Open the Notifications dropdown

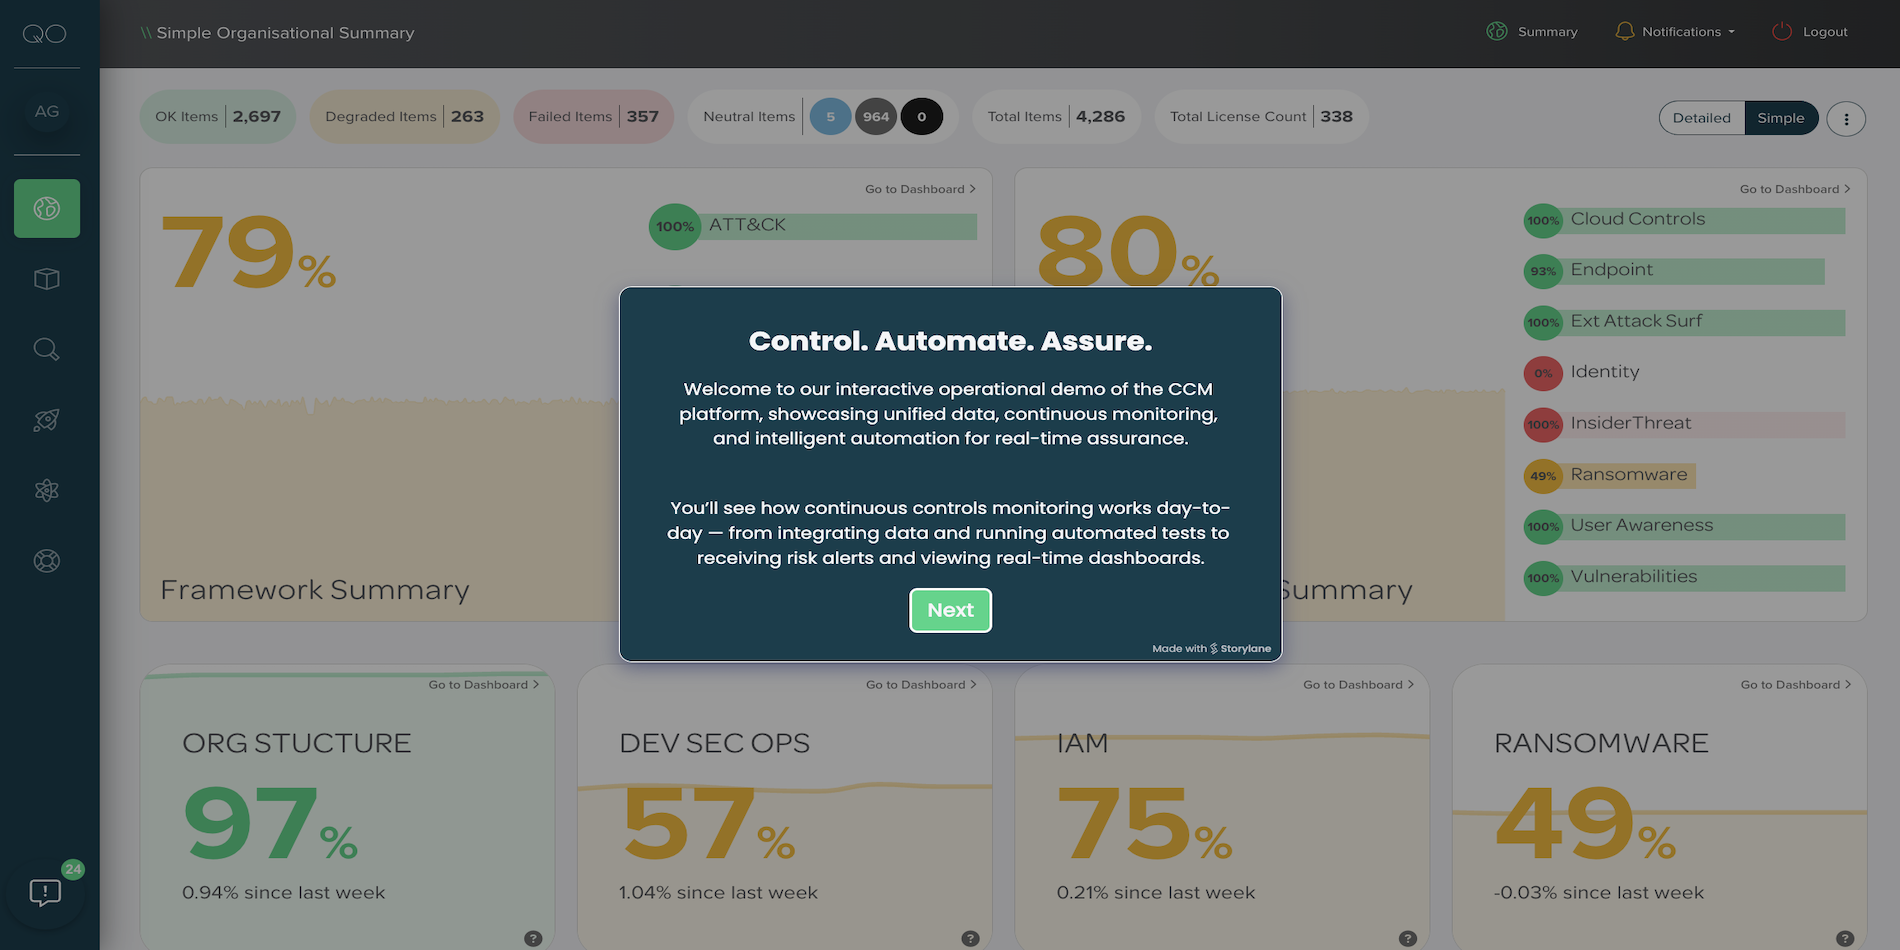(x=1677, y=32)
